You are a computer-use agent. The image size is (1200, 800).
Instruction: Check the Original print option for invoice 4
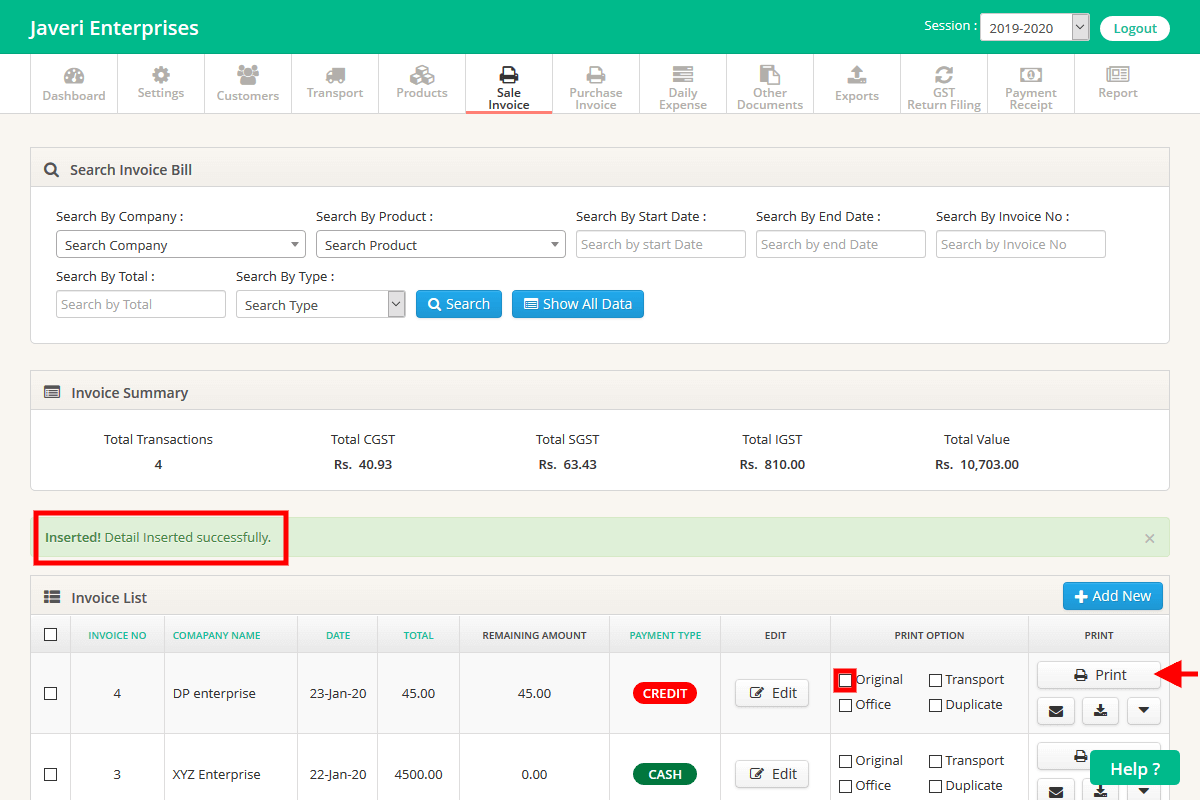[846, 680]
